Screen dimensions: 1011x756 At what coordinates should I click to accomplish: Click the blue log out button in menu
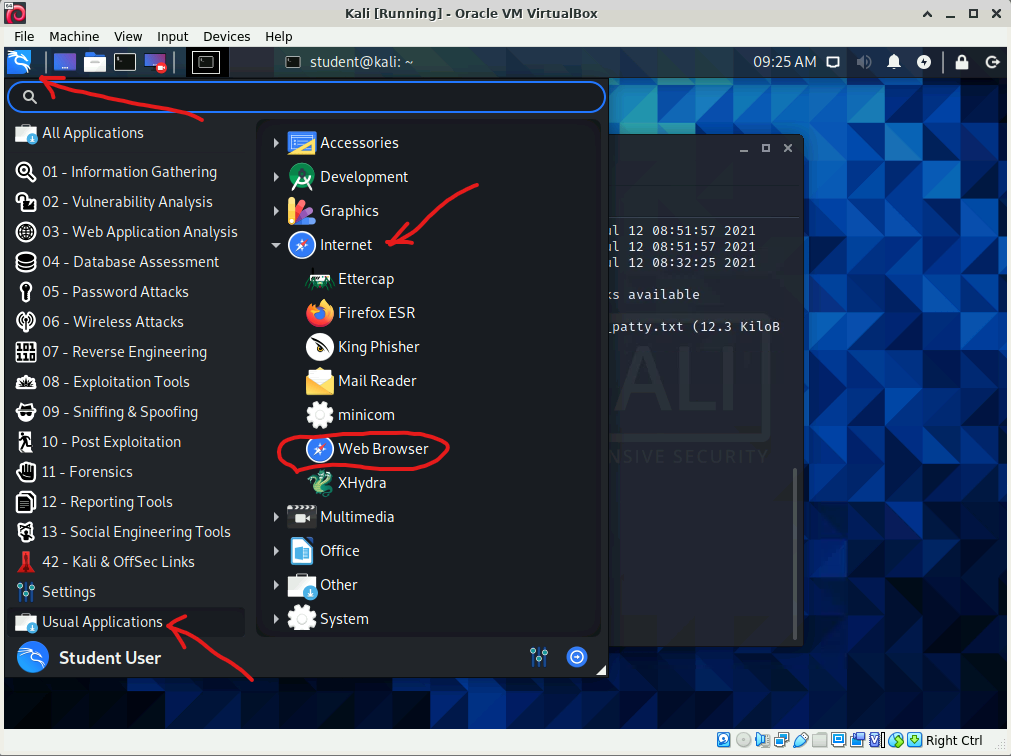pyautogui.click(x=576, y=657)
